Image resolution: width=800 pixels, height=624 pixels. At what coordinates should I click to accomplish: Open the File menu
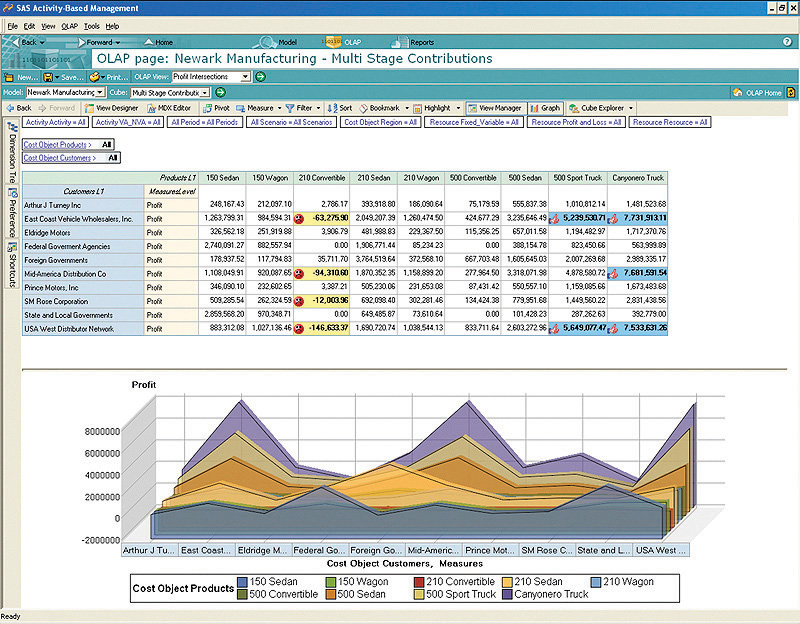12,26
